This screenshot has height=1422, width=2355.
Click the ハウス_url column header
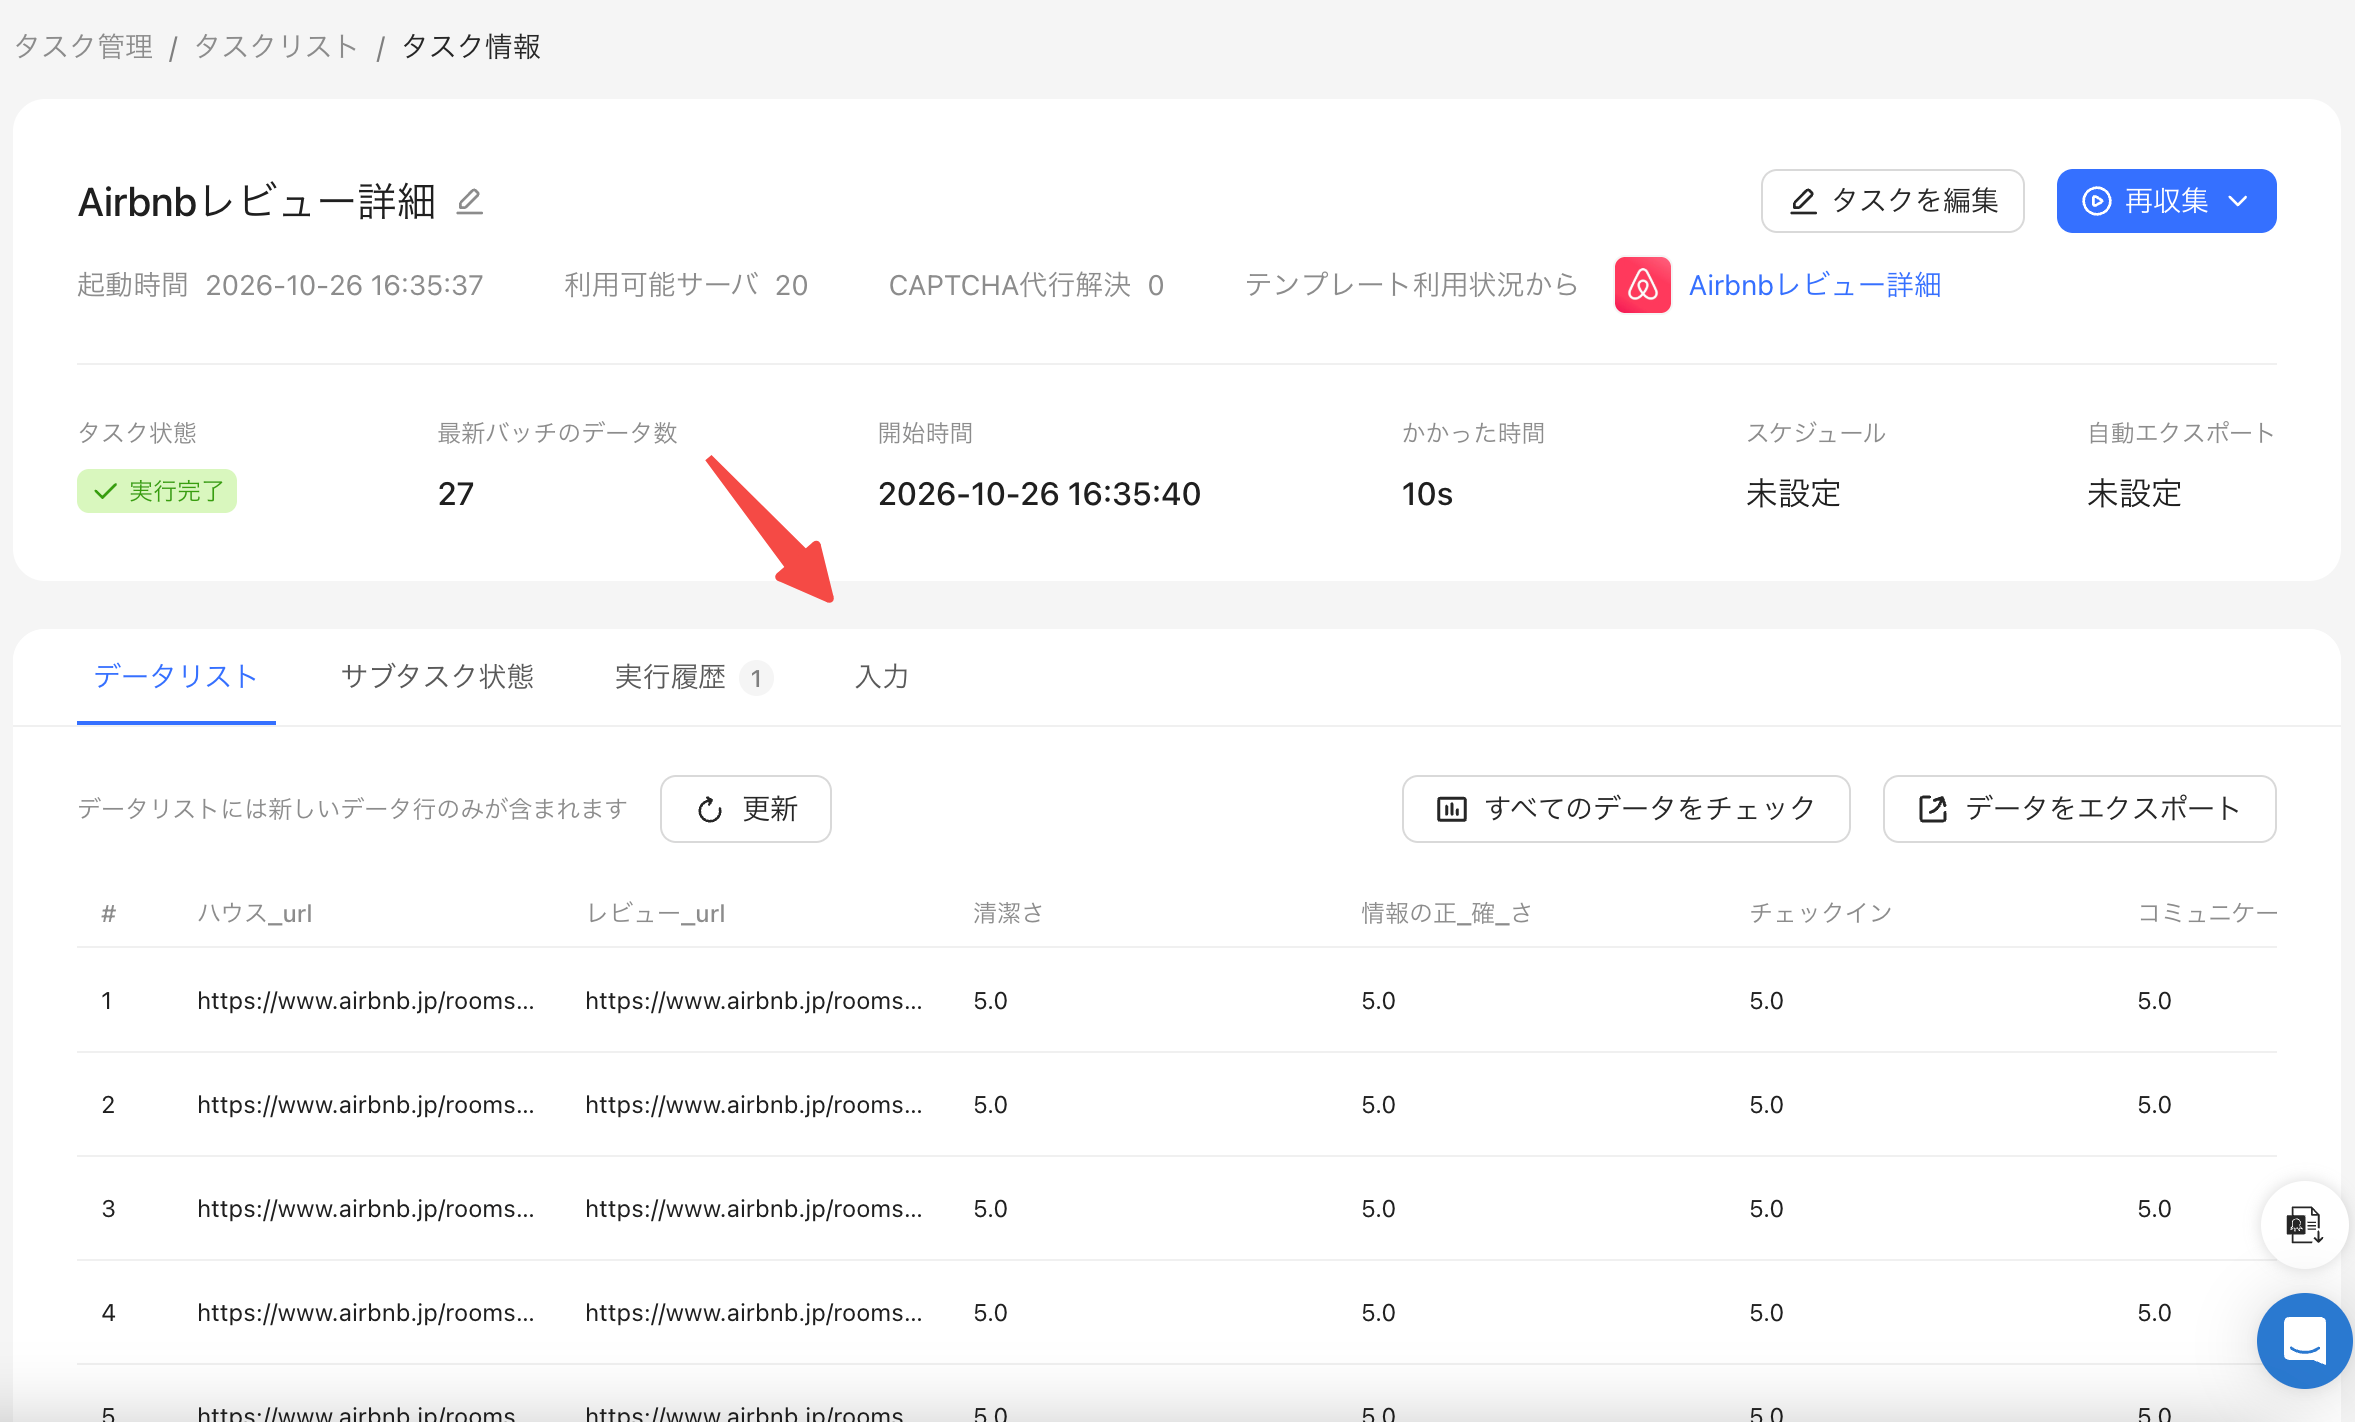point(255,913)
